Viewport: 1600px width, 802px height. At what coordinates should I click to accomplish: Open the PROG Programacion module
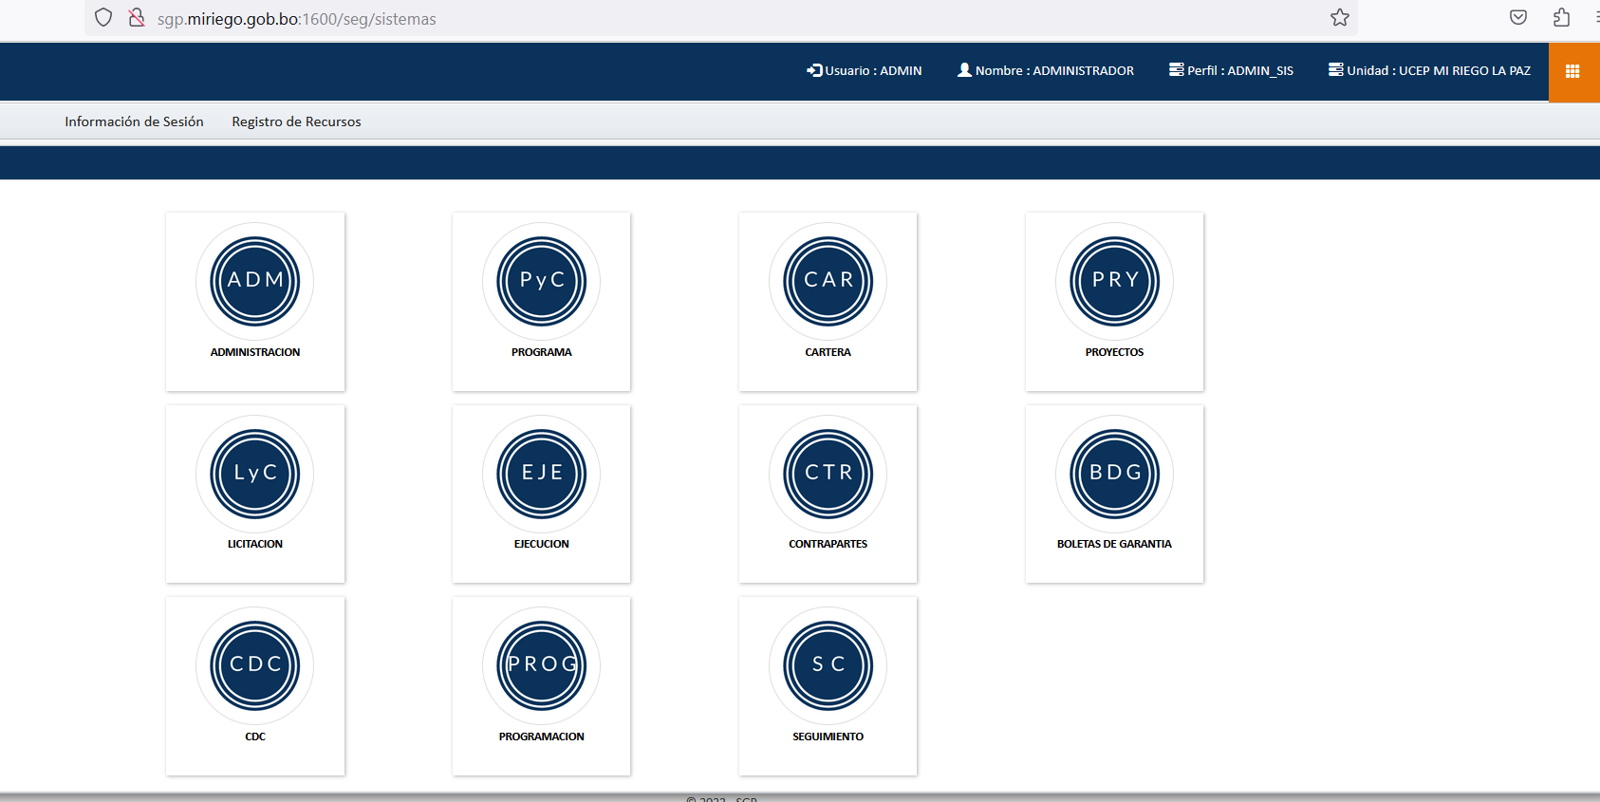pyautogui.click(x=541, y=666)
